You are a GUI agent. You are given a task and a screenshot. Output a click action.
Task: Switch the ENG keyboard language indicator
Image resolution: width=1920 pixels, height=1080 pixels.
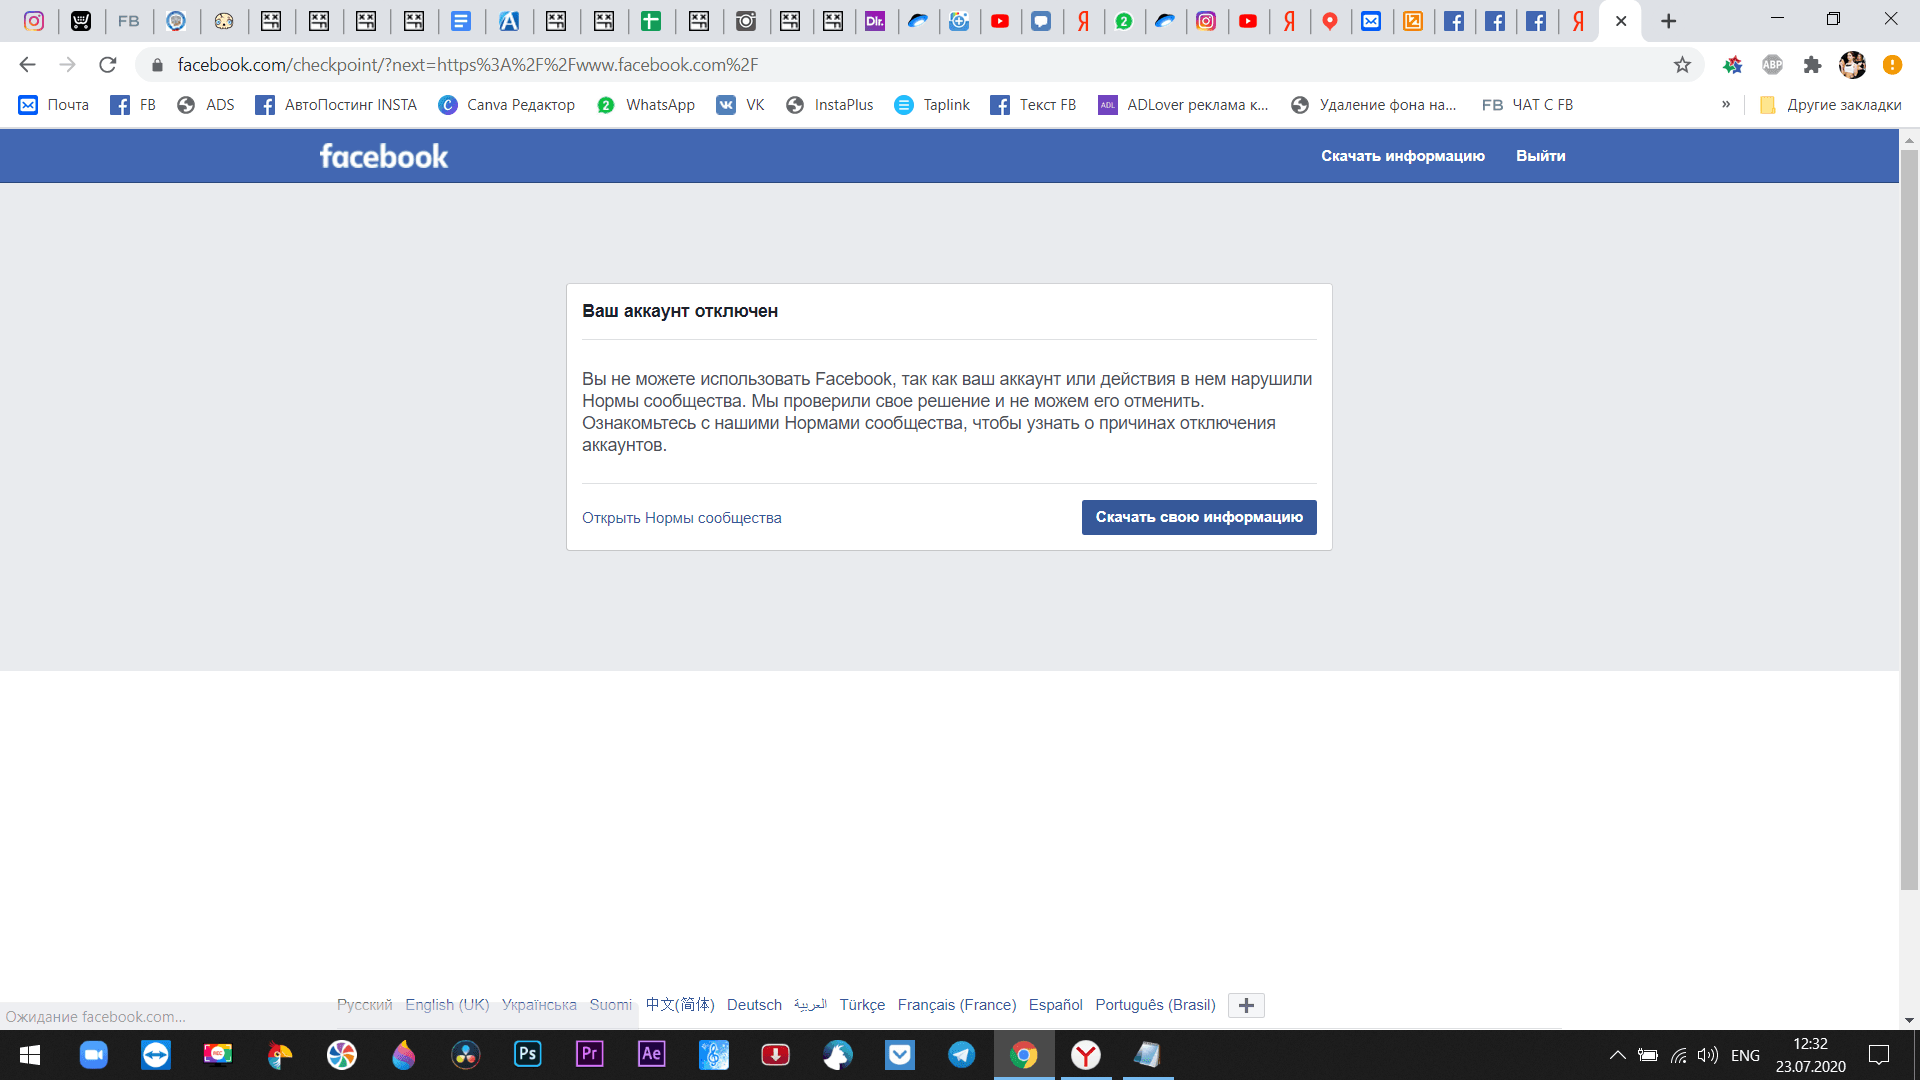coord(1745,1055)
